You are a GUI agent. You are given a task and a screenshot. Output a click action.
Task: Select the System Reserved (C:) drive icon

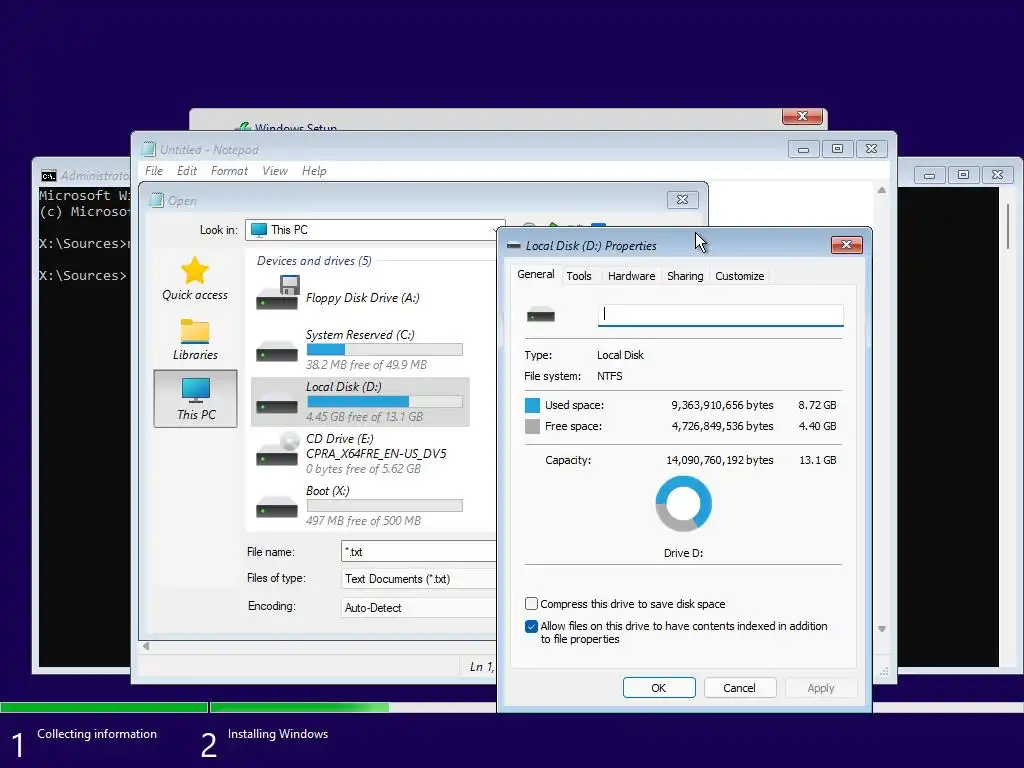pos(277,351)
